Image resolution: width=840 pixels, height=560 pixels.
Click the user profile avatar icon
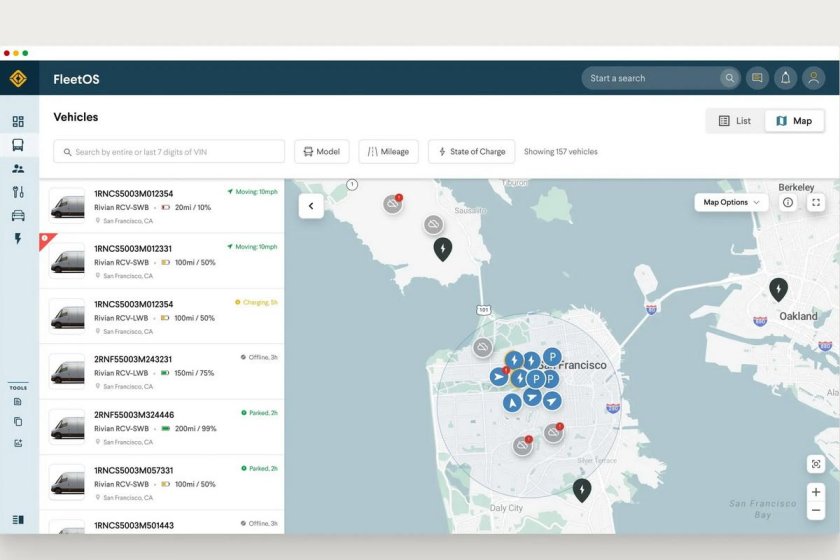point(814,78)
